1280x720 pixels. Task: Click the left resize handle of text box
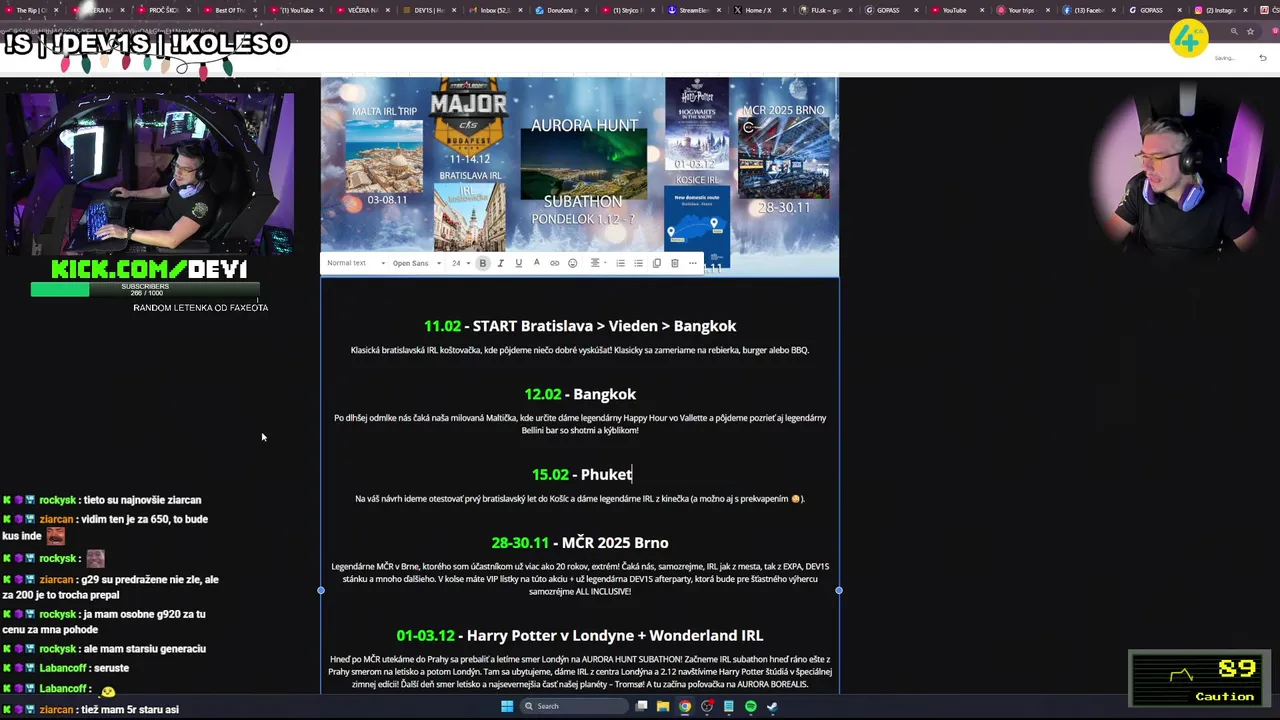[x=321, y=590]
